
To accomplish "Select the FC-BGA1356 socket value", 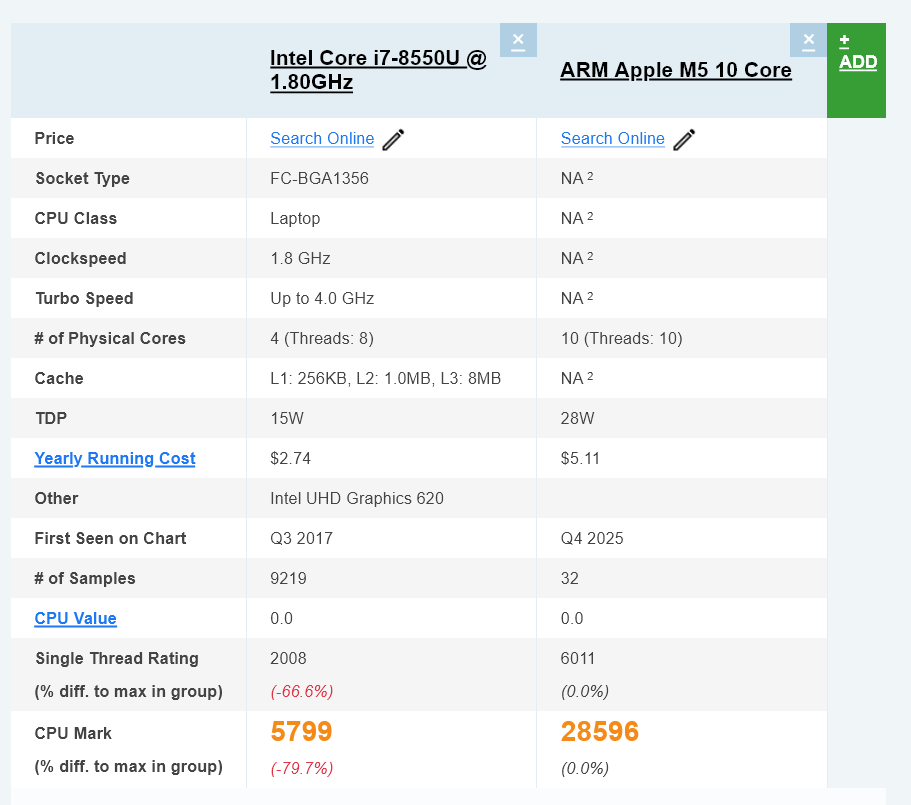I will click(319, 178).
